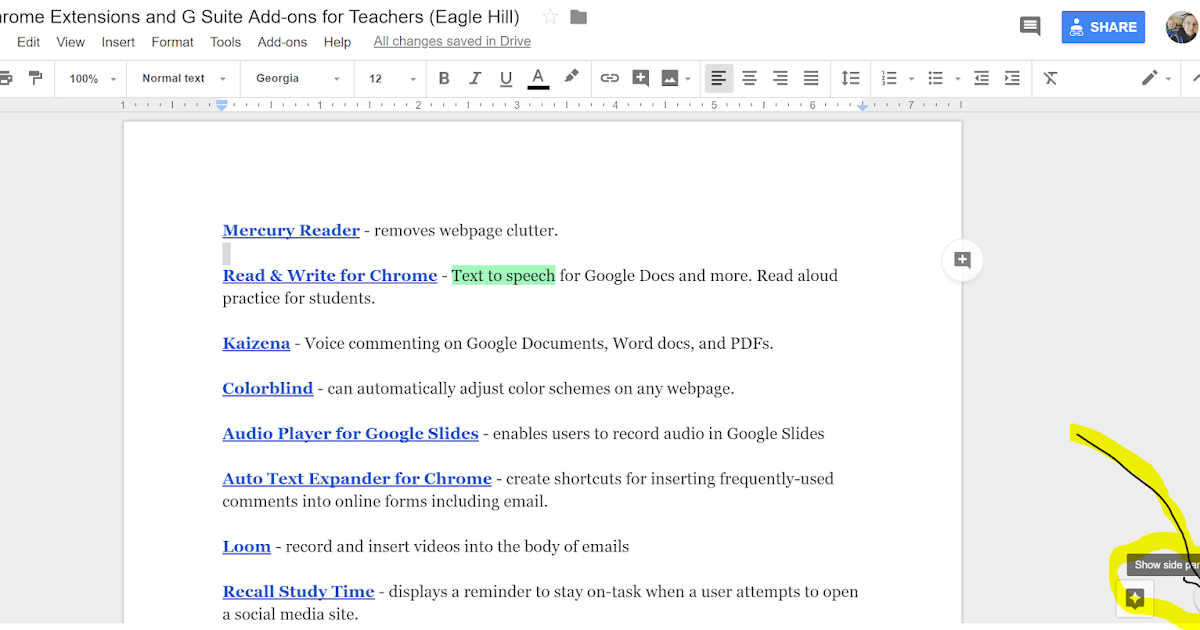The height and width of the screenshot is (630, 1200).
Task: Click the insert image icon
Action: 670,78
